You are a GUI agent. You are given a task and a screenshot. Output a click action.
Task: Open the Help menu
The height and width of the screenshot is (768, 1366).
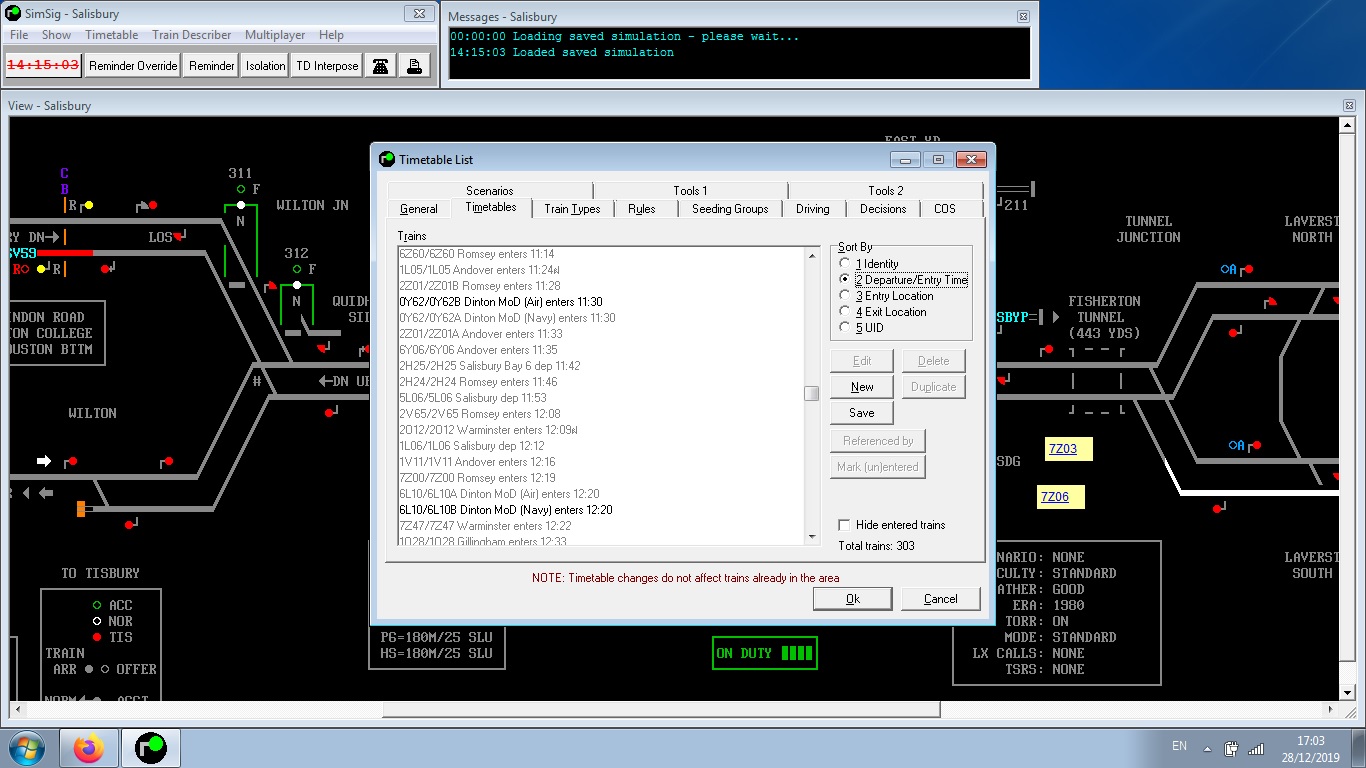(331, 35)
